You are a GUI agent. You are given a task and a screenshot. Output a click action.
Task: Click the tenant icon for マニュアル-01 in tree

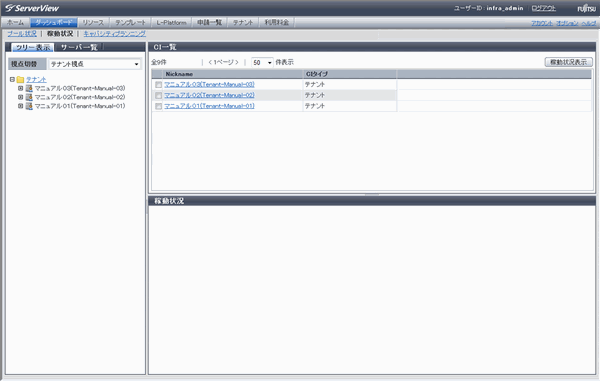coord(29,106)
